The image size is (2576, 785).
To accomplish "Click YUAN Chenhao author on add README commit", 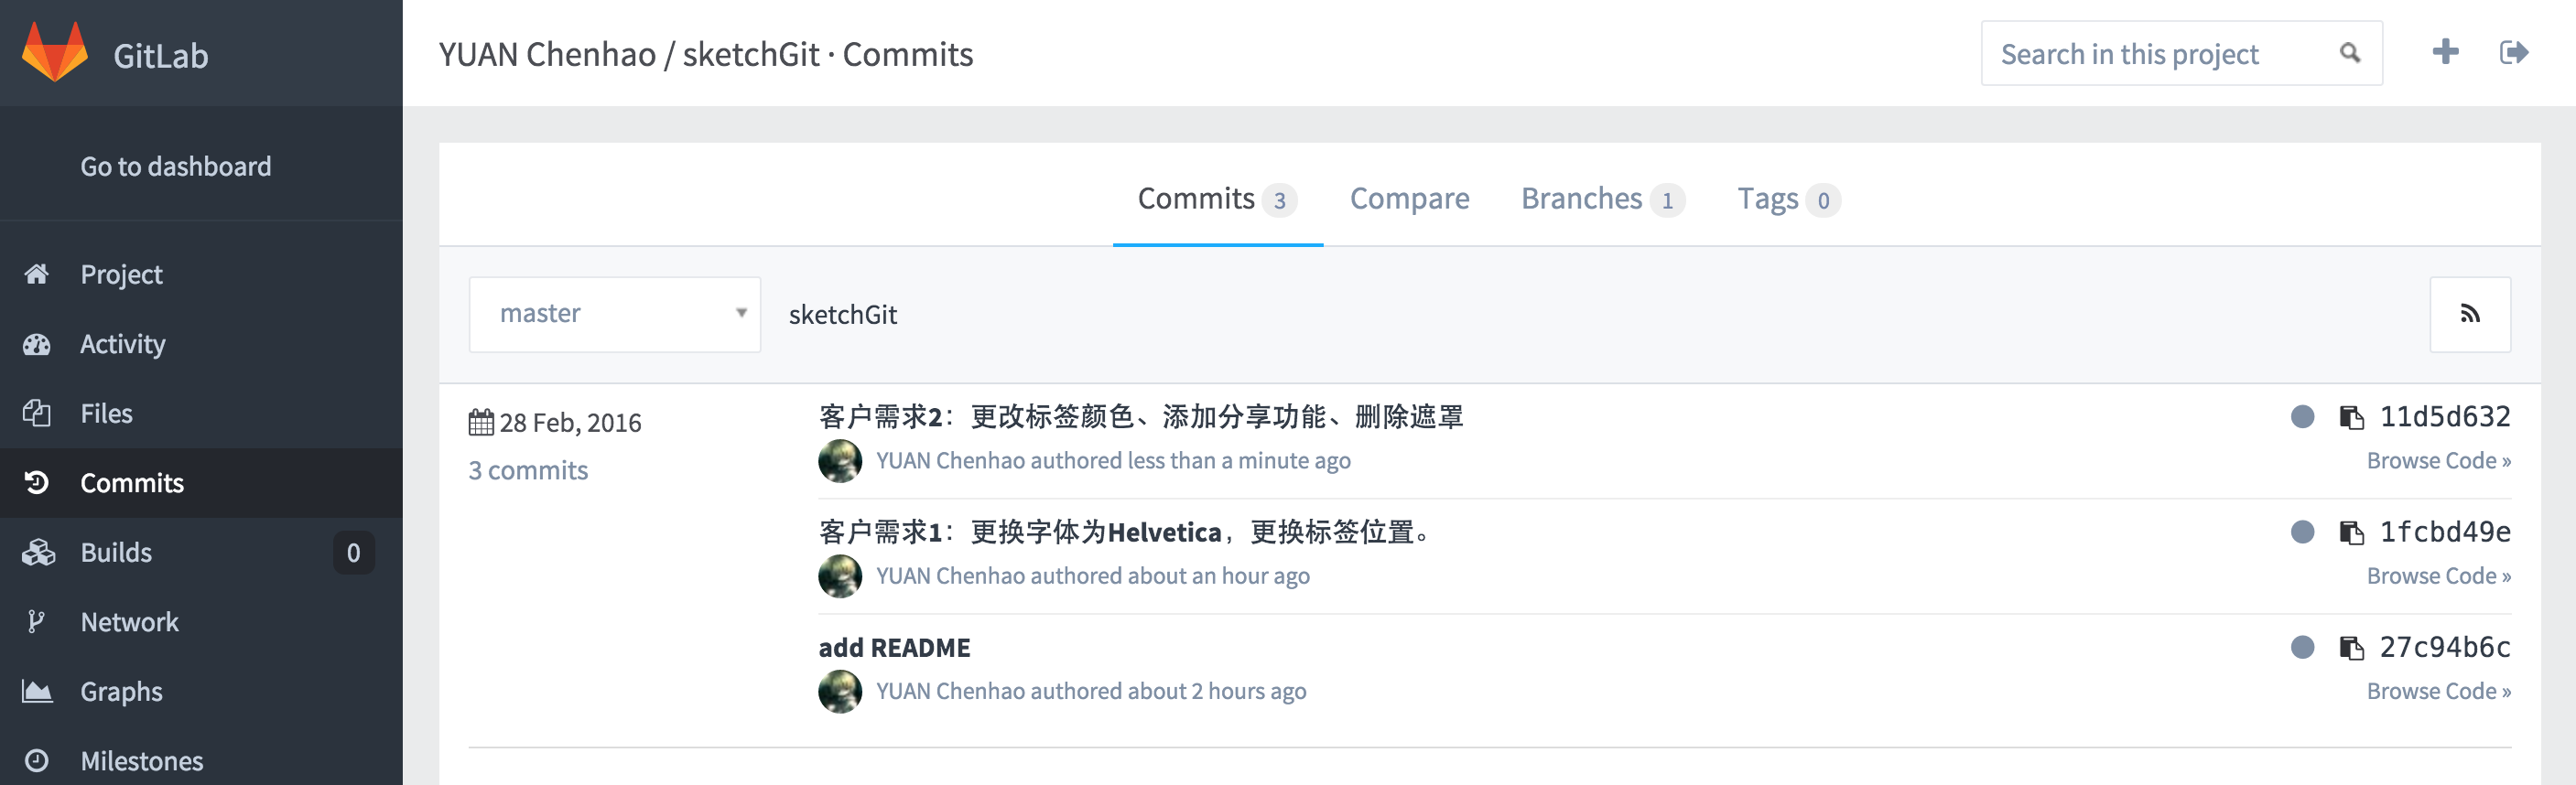I will click(x=950, y=692).
